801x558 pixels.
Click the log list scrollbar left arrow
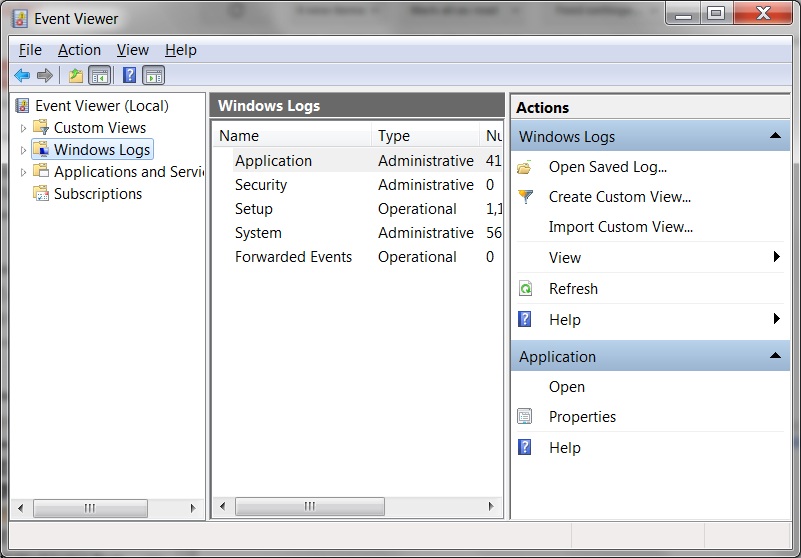coord(222,506)
